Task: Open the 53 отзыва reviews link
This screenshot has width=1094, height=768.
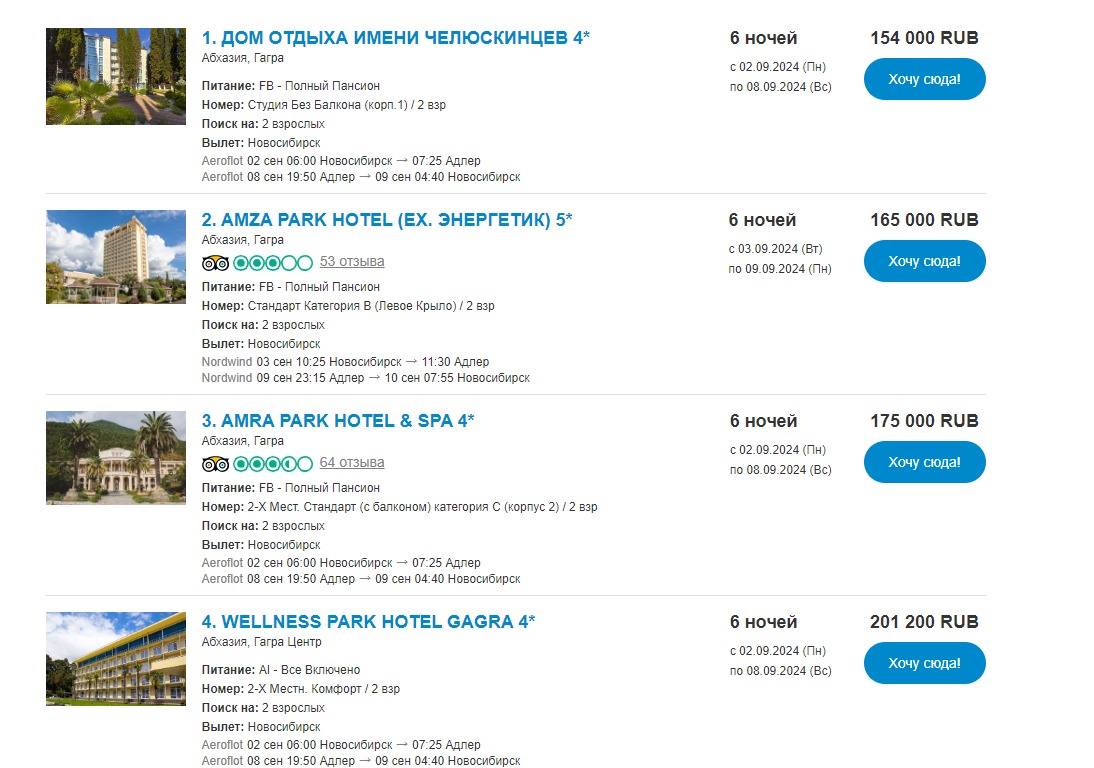Action: [x=352, y=262]
